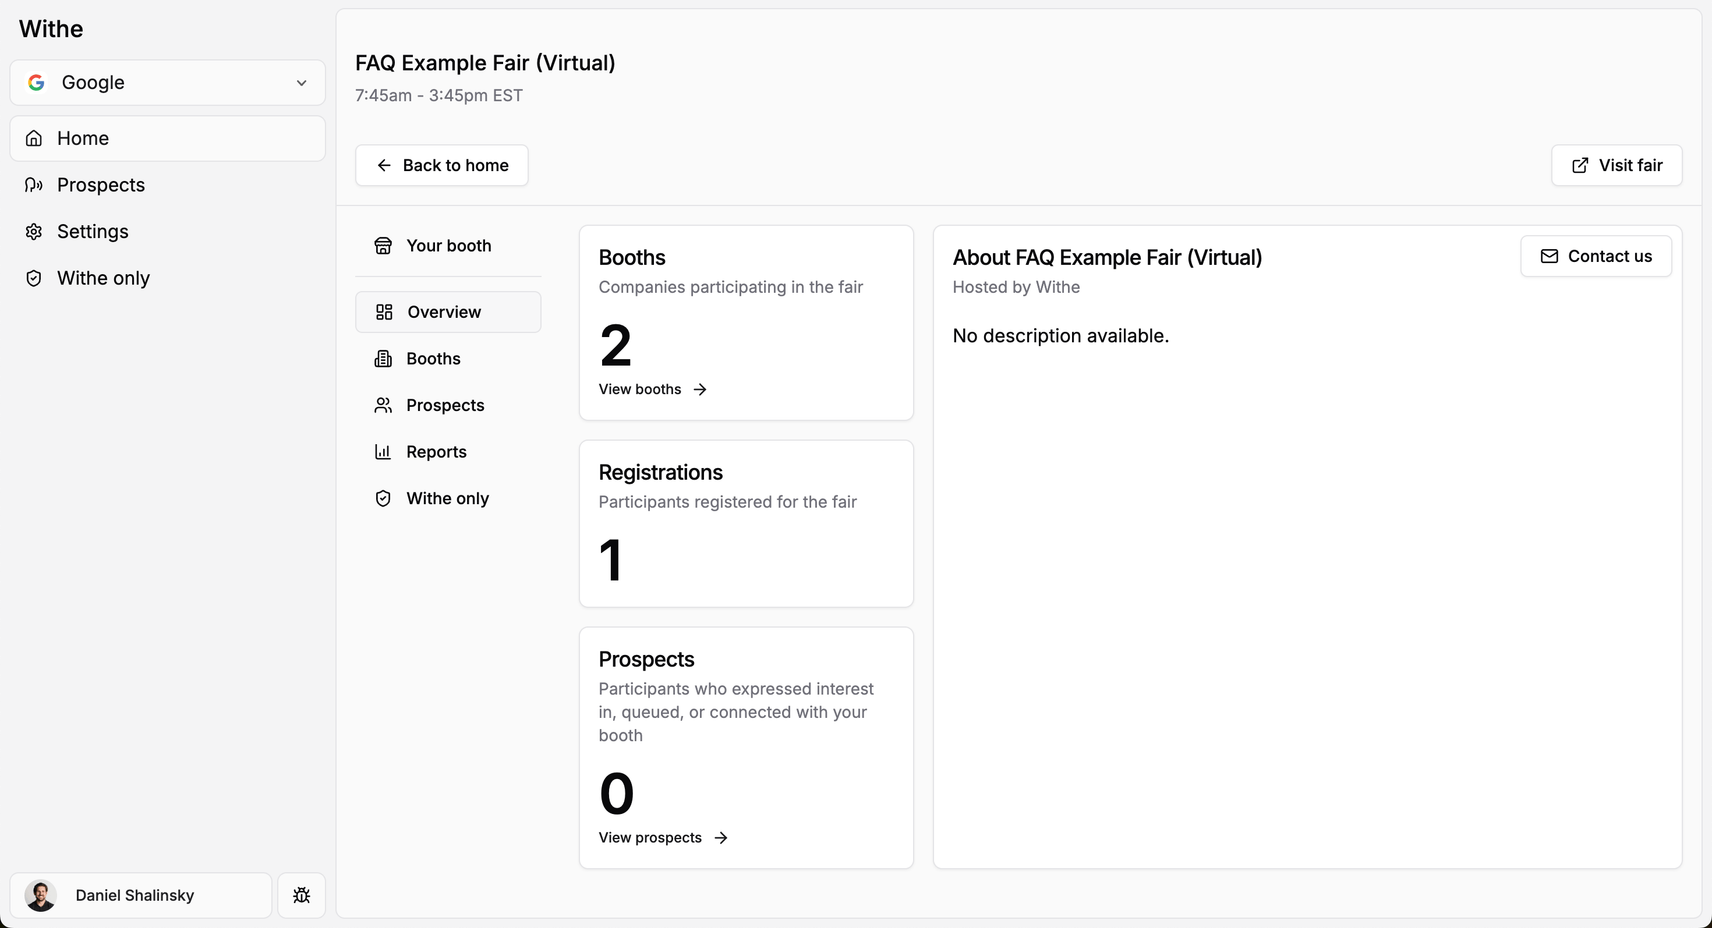Click the Withe logo text
The width and height of the screenshot is (1712, 928).
coord(51,29)
